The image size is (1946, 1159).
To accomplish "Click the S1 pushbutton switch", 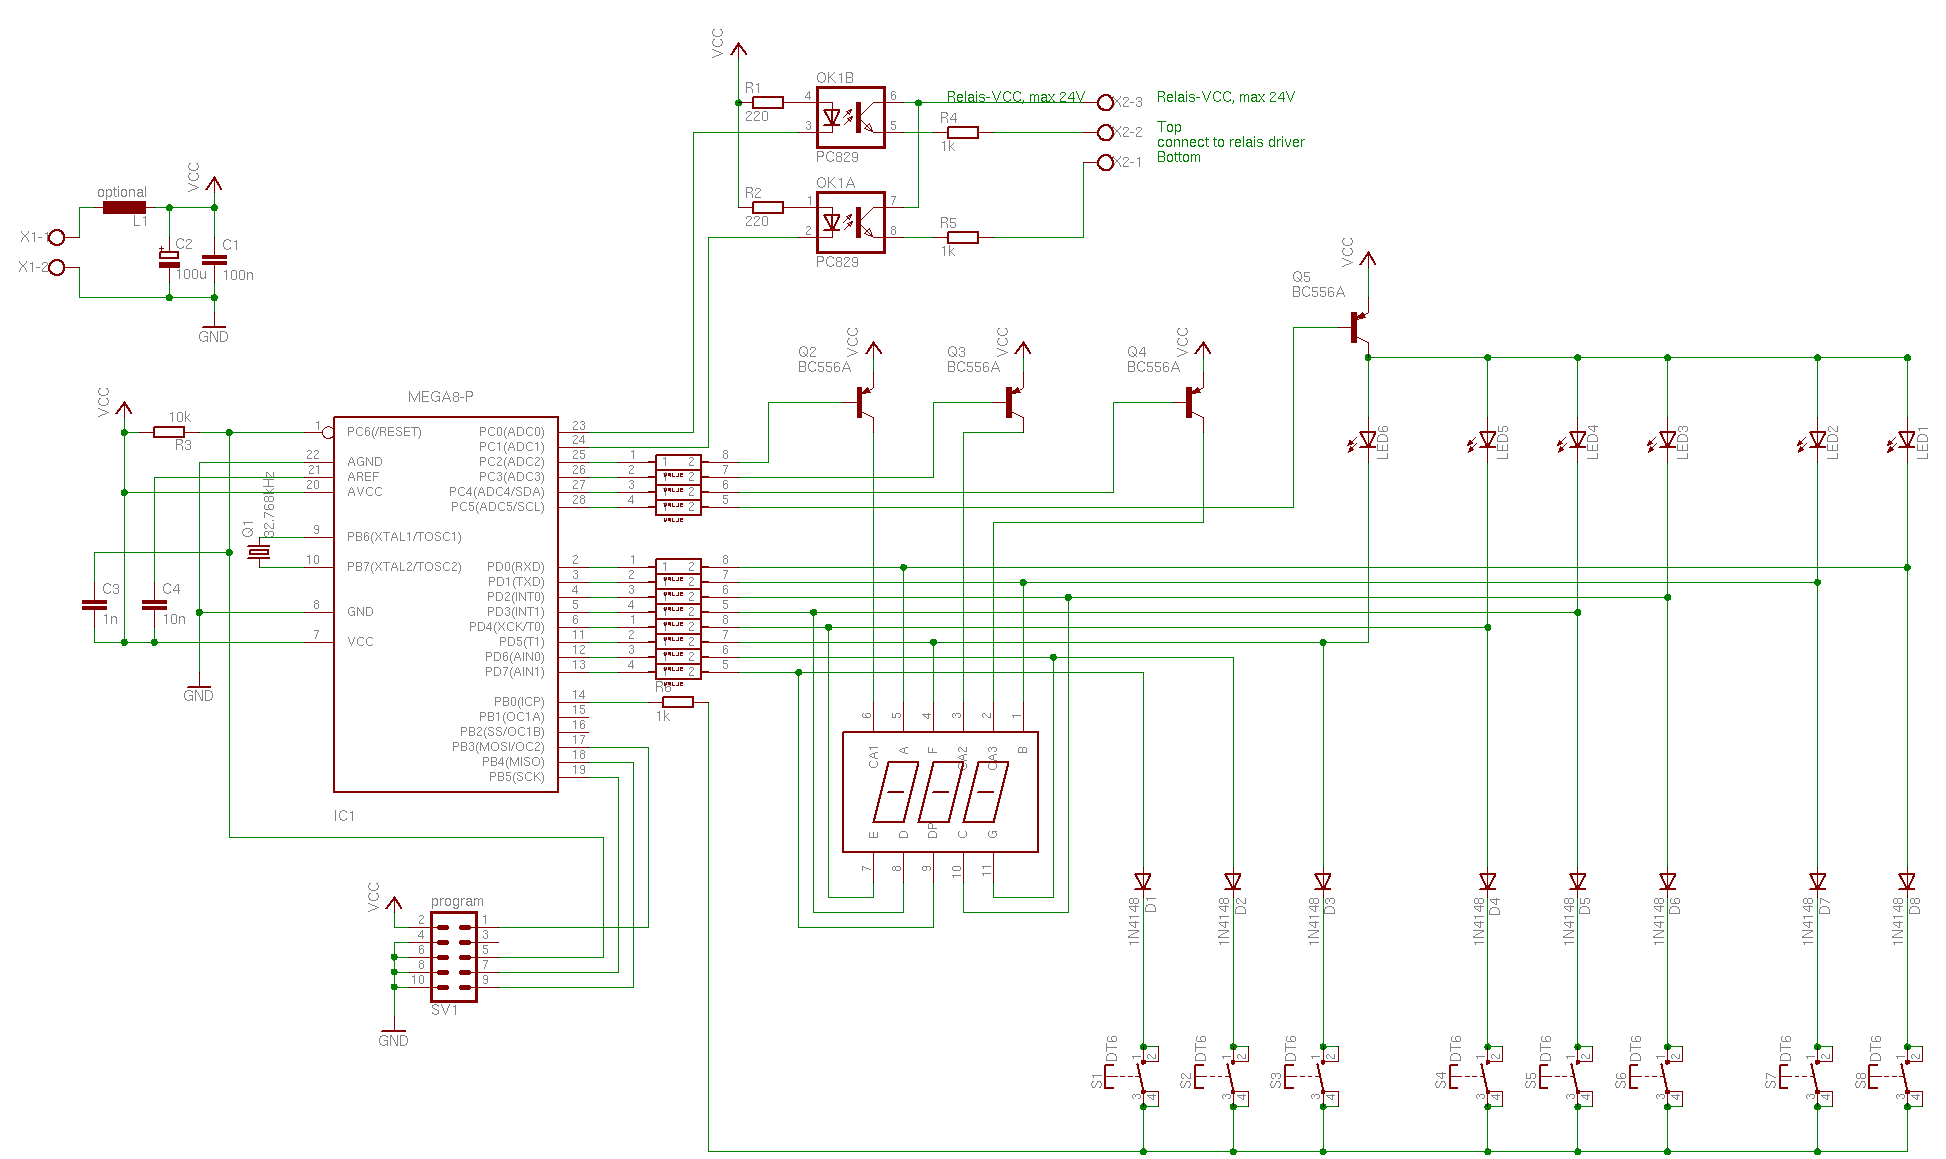I will point(1138,1076).
